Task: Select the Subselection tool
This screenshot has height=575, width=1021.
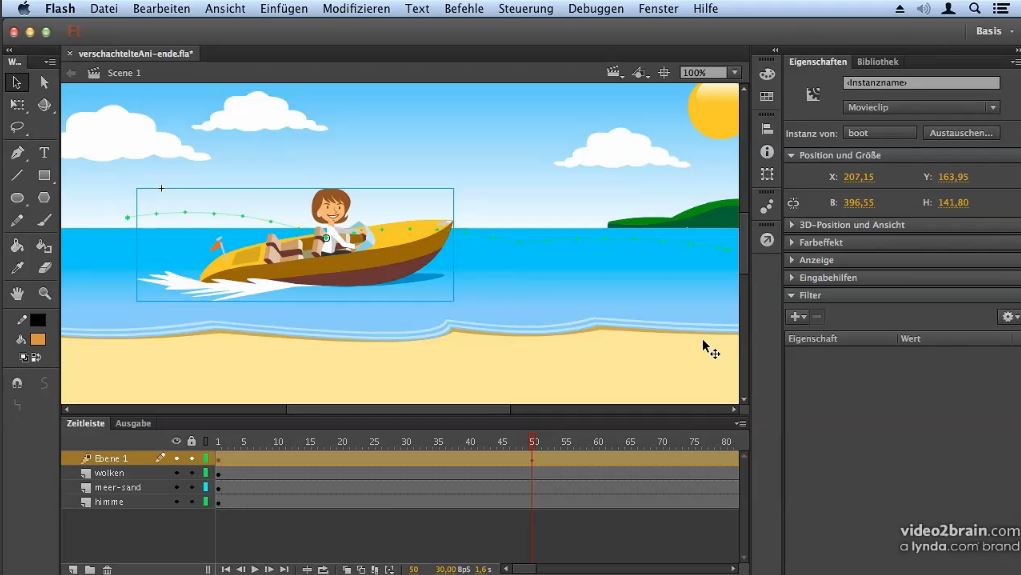Action: click(44, 83)
